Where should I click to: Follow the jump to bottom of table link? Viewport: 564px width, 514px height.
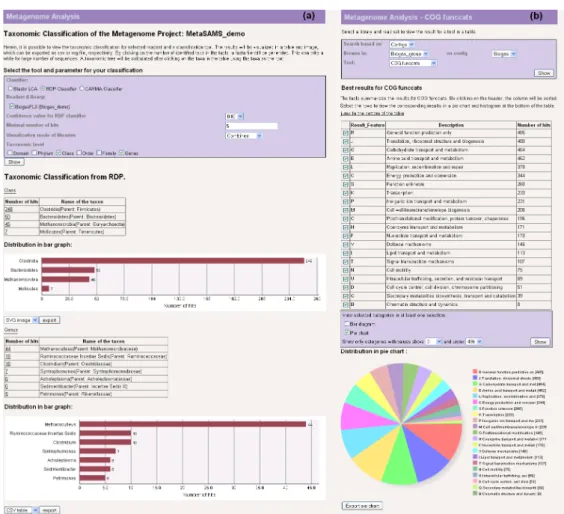(x=372, y=113)
